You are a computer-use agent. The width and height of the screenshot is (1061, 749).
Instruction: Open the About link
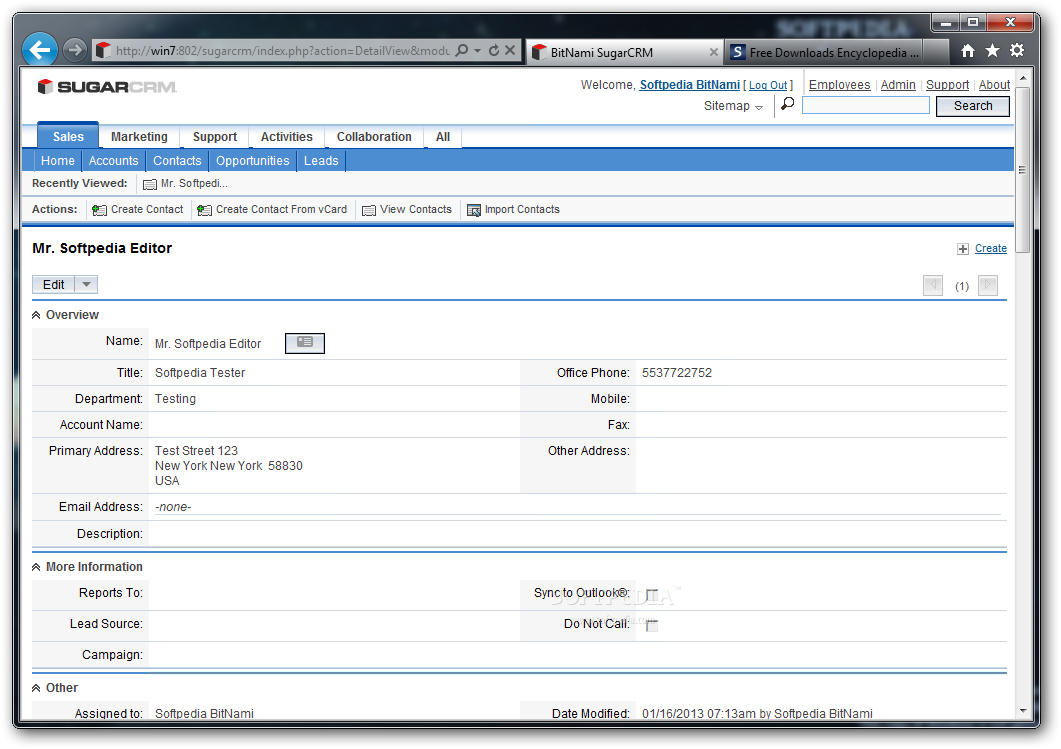pos(994,85)
